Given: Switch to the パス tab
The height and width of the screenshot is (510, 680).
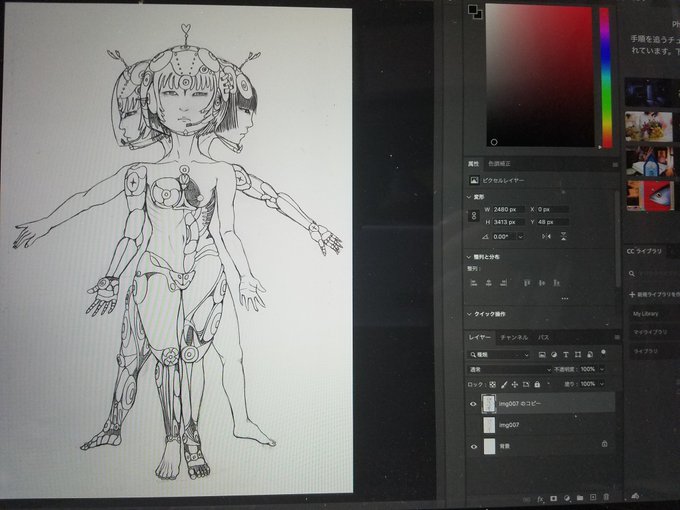Looking at the screenshot, I should coord(543,337).
